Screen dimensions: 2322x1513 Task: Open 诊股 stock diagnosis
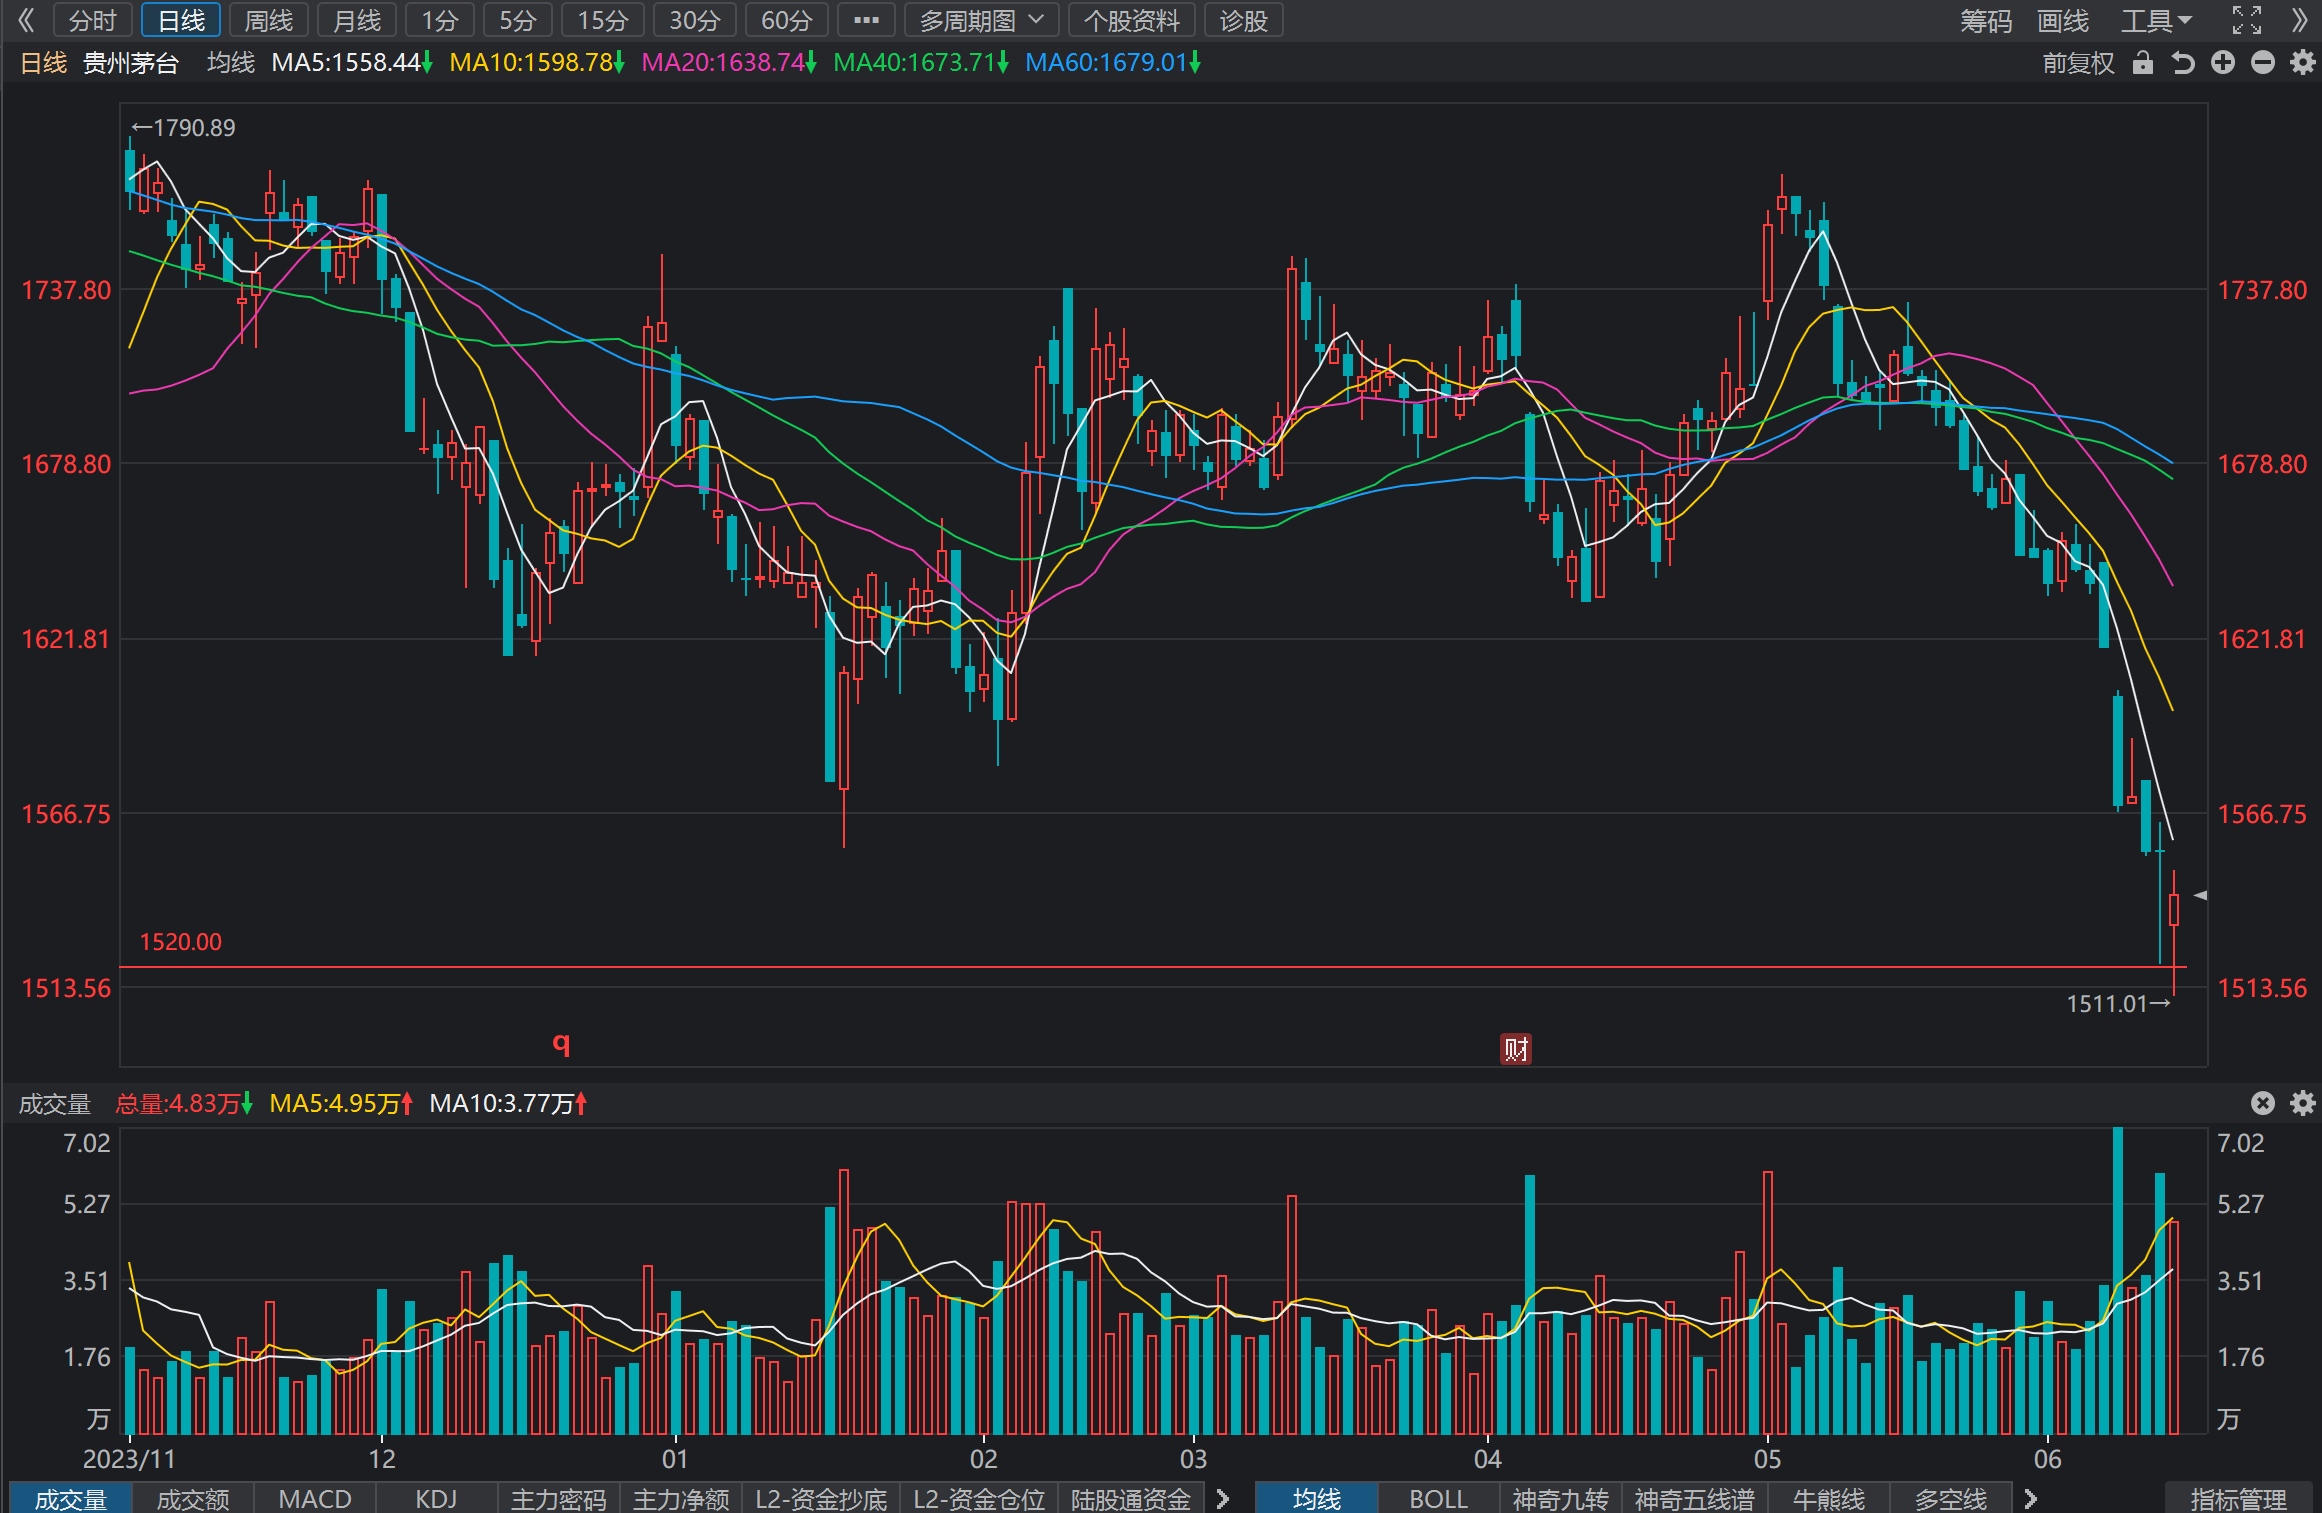[x=1244, y=20]
